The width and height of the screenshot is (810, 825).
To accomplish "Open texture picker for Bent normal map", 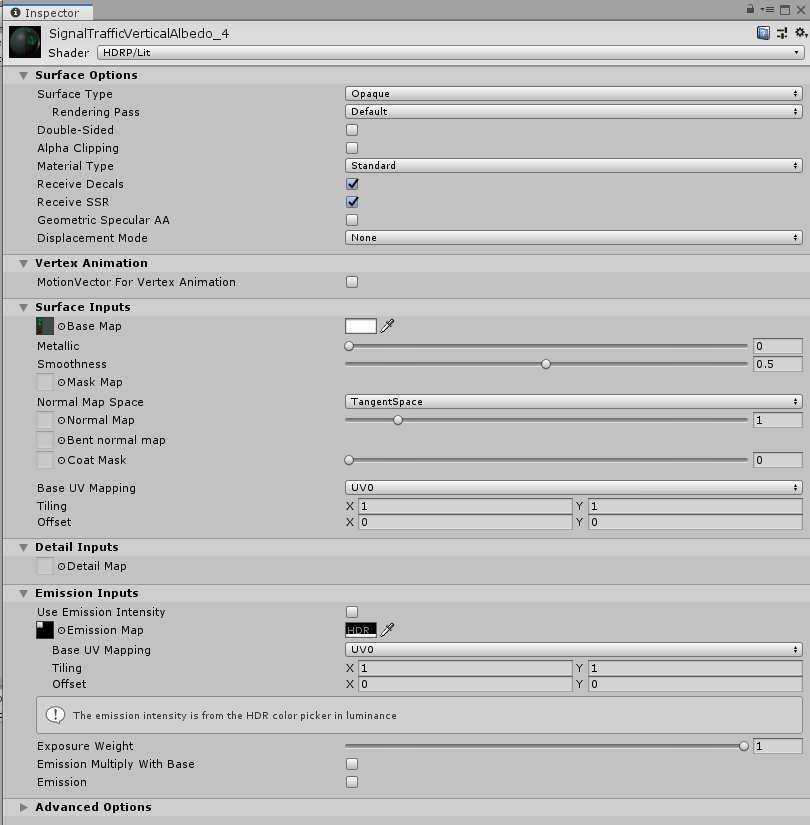I will [62, 440].
